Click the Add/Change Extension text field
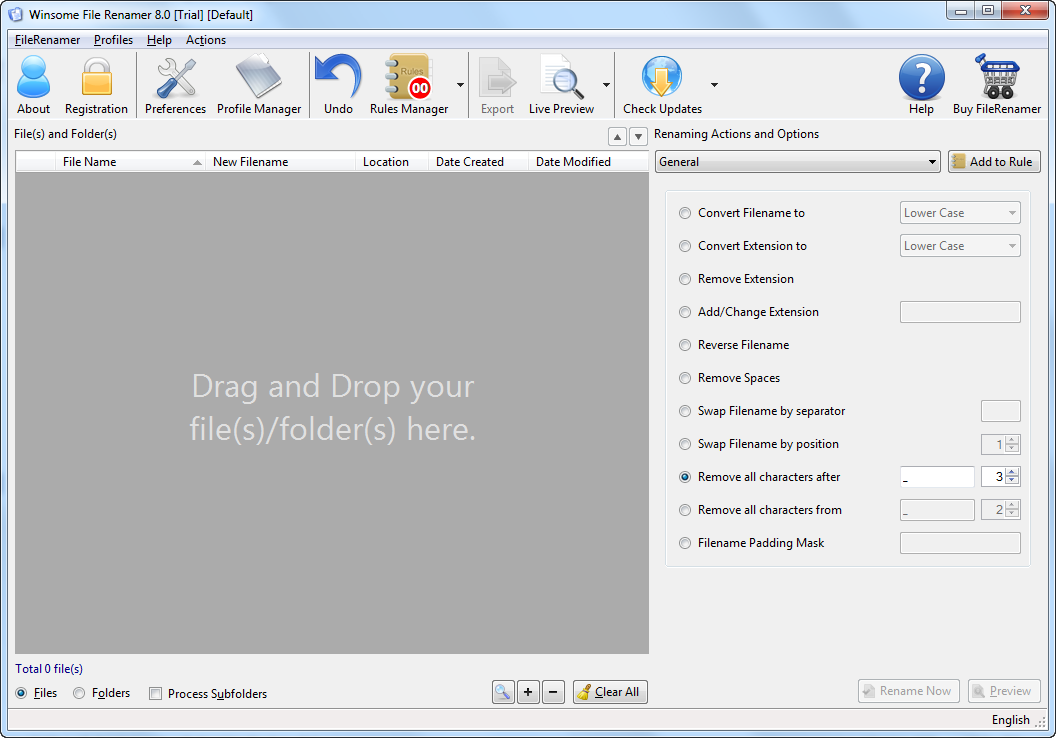 (960, 312)
